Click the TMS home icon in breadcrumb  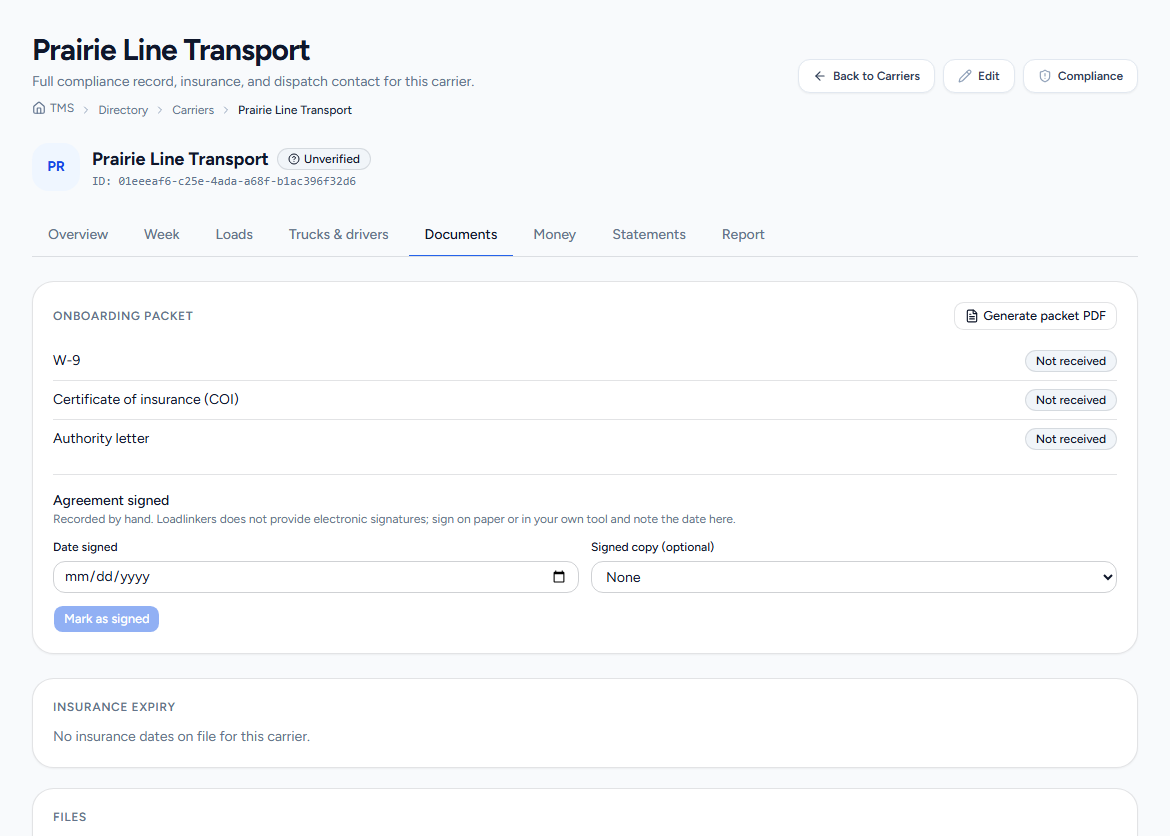tap(39, 108)
